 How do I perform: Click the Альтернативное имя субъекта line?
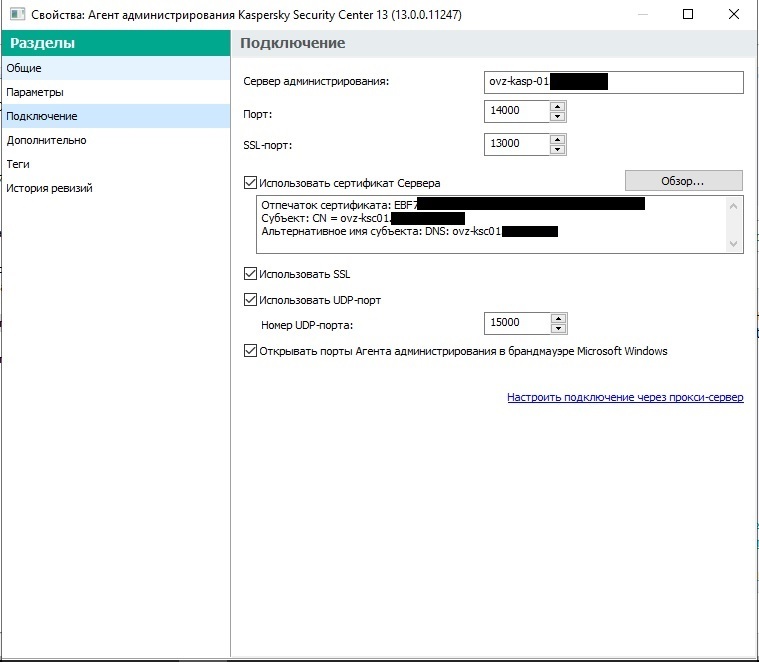coord(410,231)
